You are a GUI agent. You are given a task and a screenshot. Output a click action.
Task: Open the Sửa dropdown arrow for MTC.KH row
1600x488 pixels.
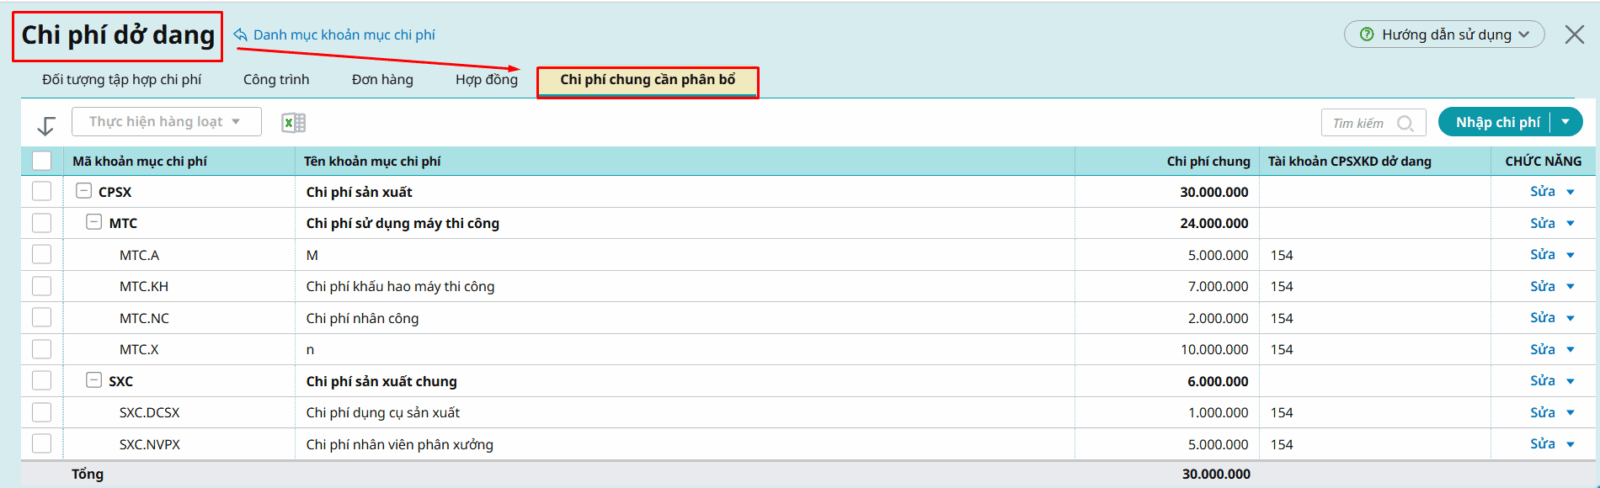(x=1571, y=287)
